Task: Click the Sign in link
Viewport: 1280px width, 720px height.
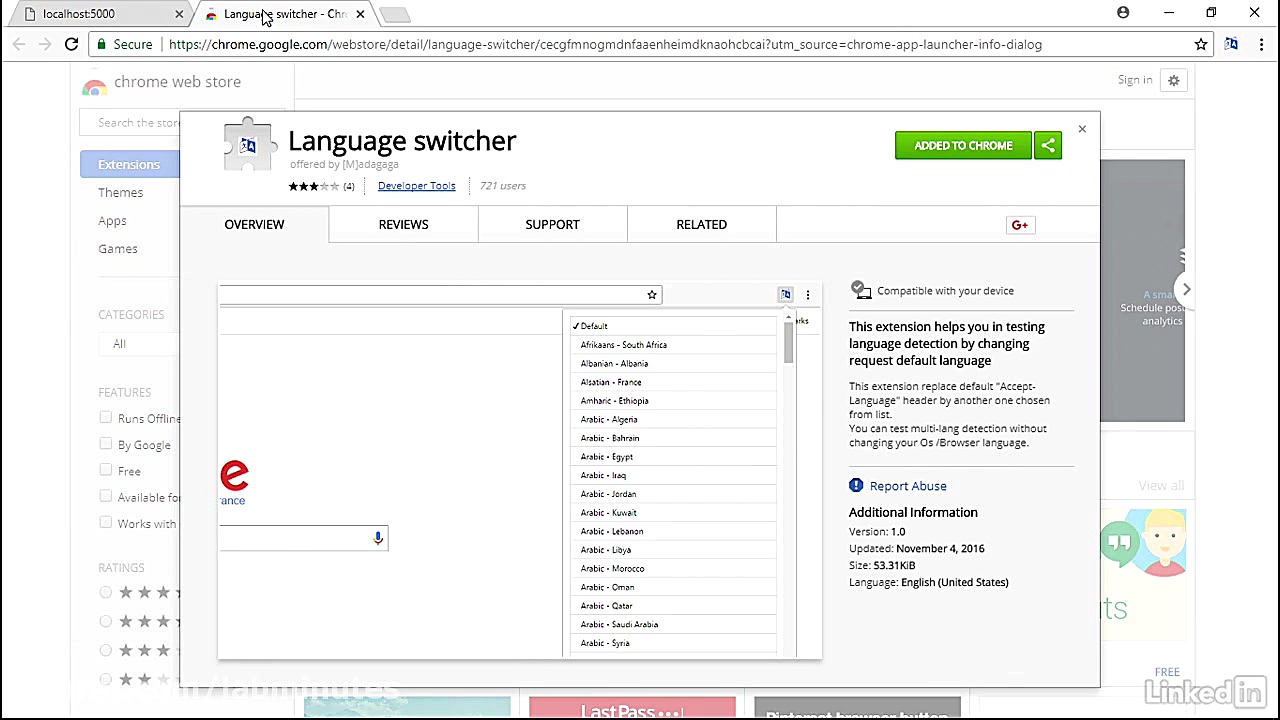Action: 1135,80
